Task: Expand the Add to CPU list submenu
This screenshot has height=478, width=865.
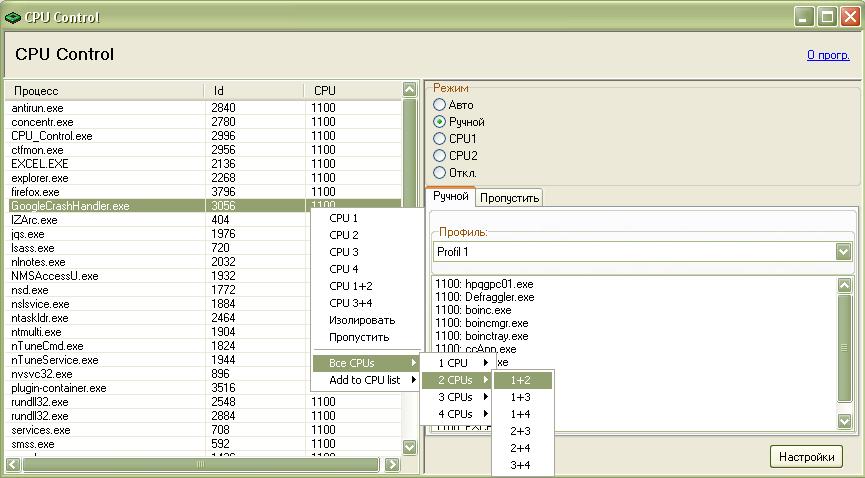Action: (365, 380)
